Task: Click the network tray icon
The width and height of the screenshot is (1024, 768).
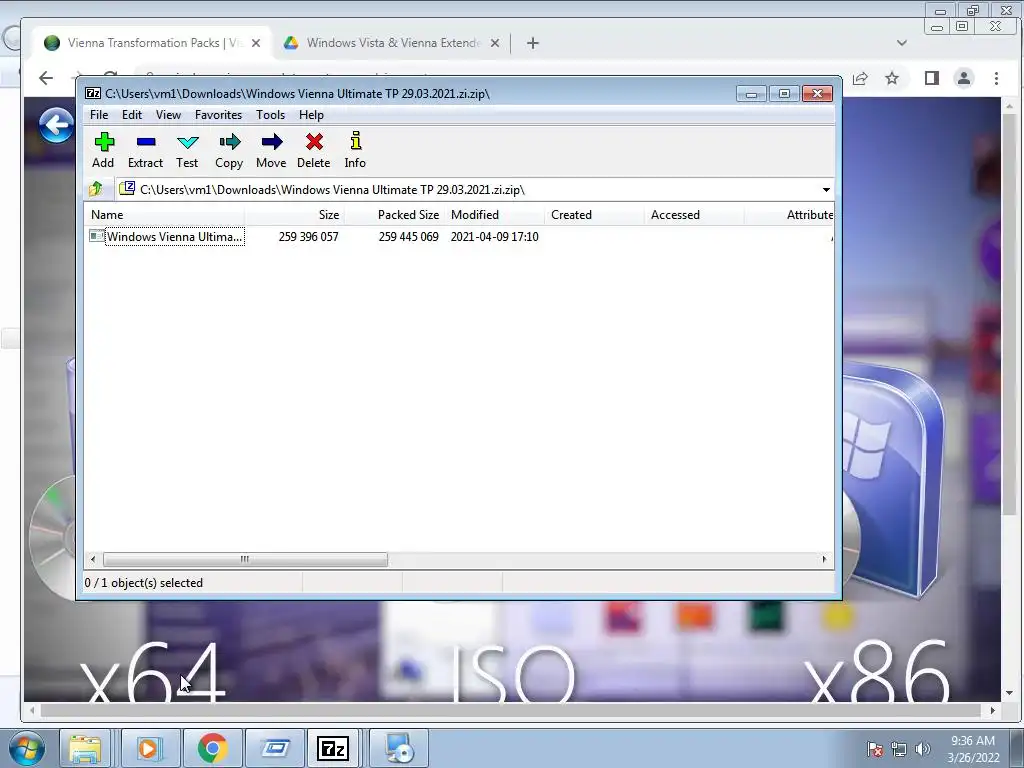Action: [899, 749]
